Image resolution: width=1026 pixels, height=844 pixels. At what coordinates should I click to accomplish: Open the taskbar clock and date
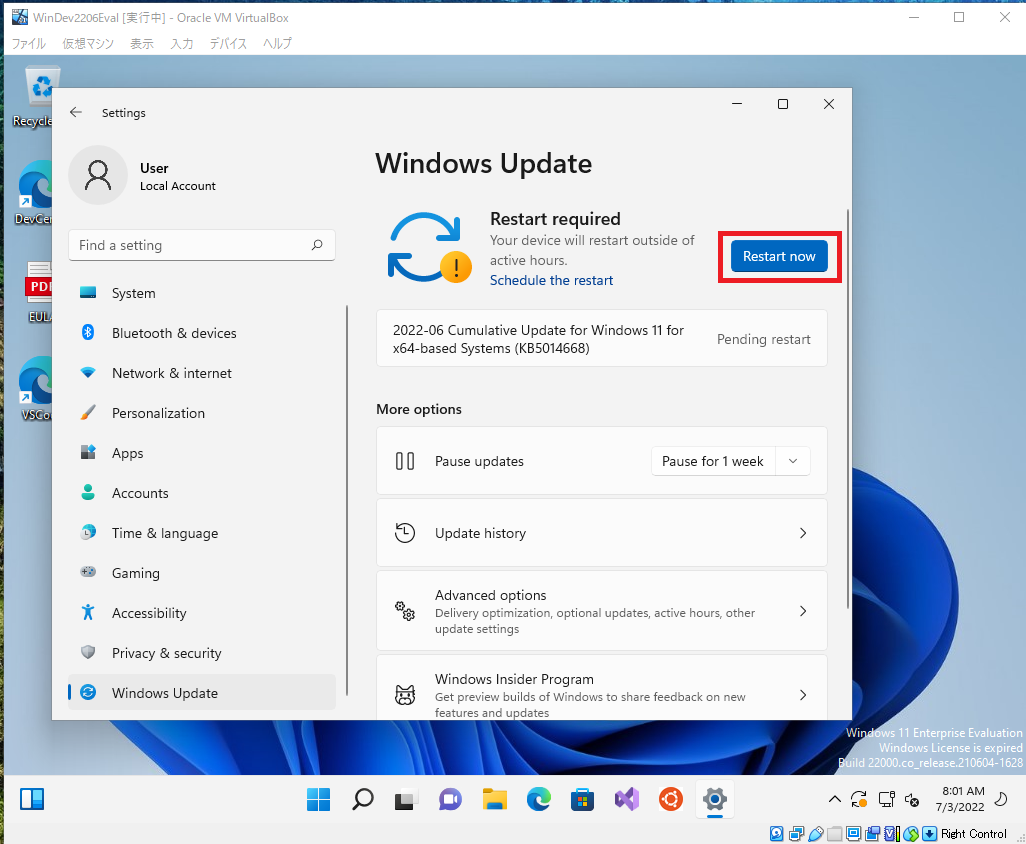tap(960, 799)
